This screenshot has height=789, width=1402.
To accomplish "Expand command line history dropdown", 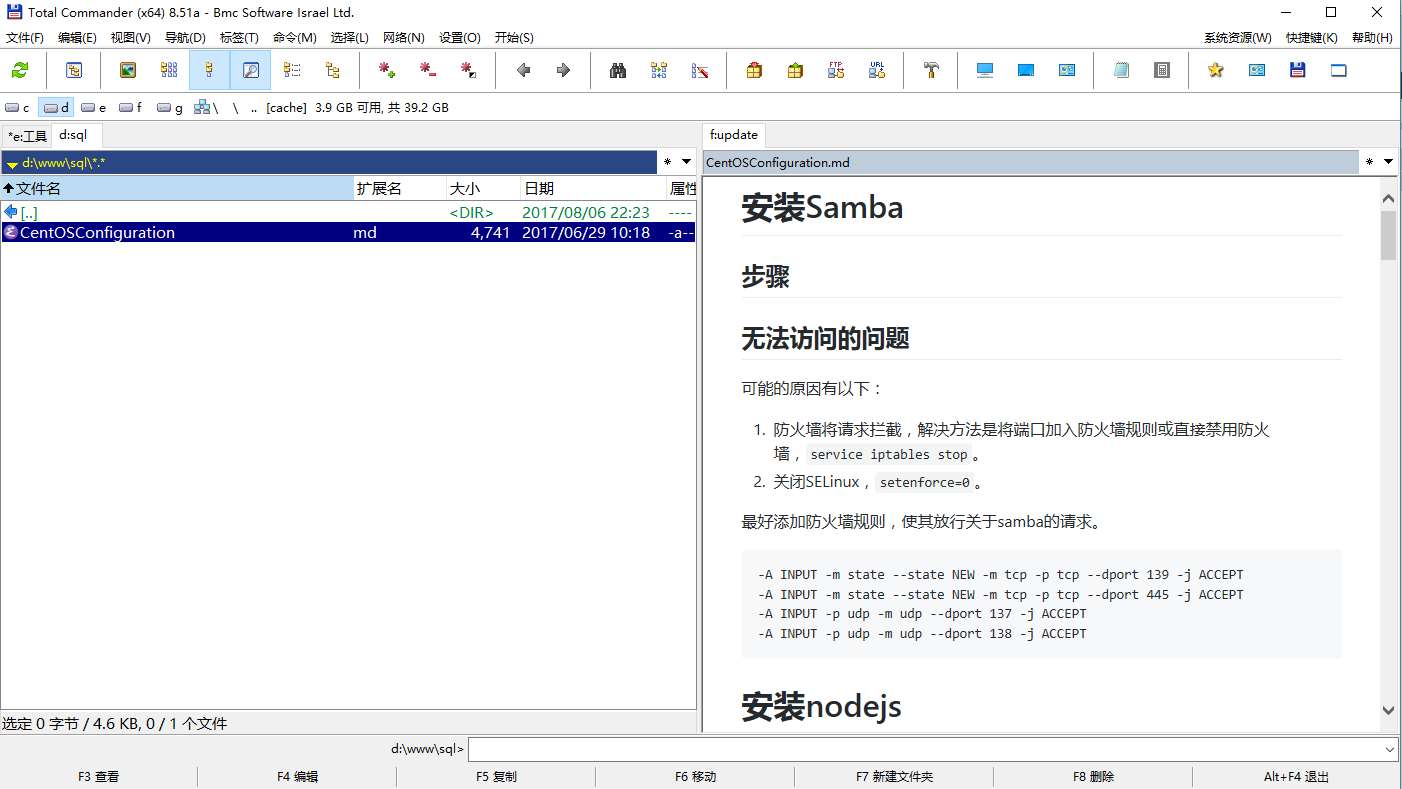I will click(x=1390, y=749).
